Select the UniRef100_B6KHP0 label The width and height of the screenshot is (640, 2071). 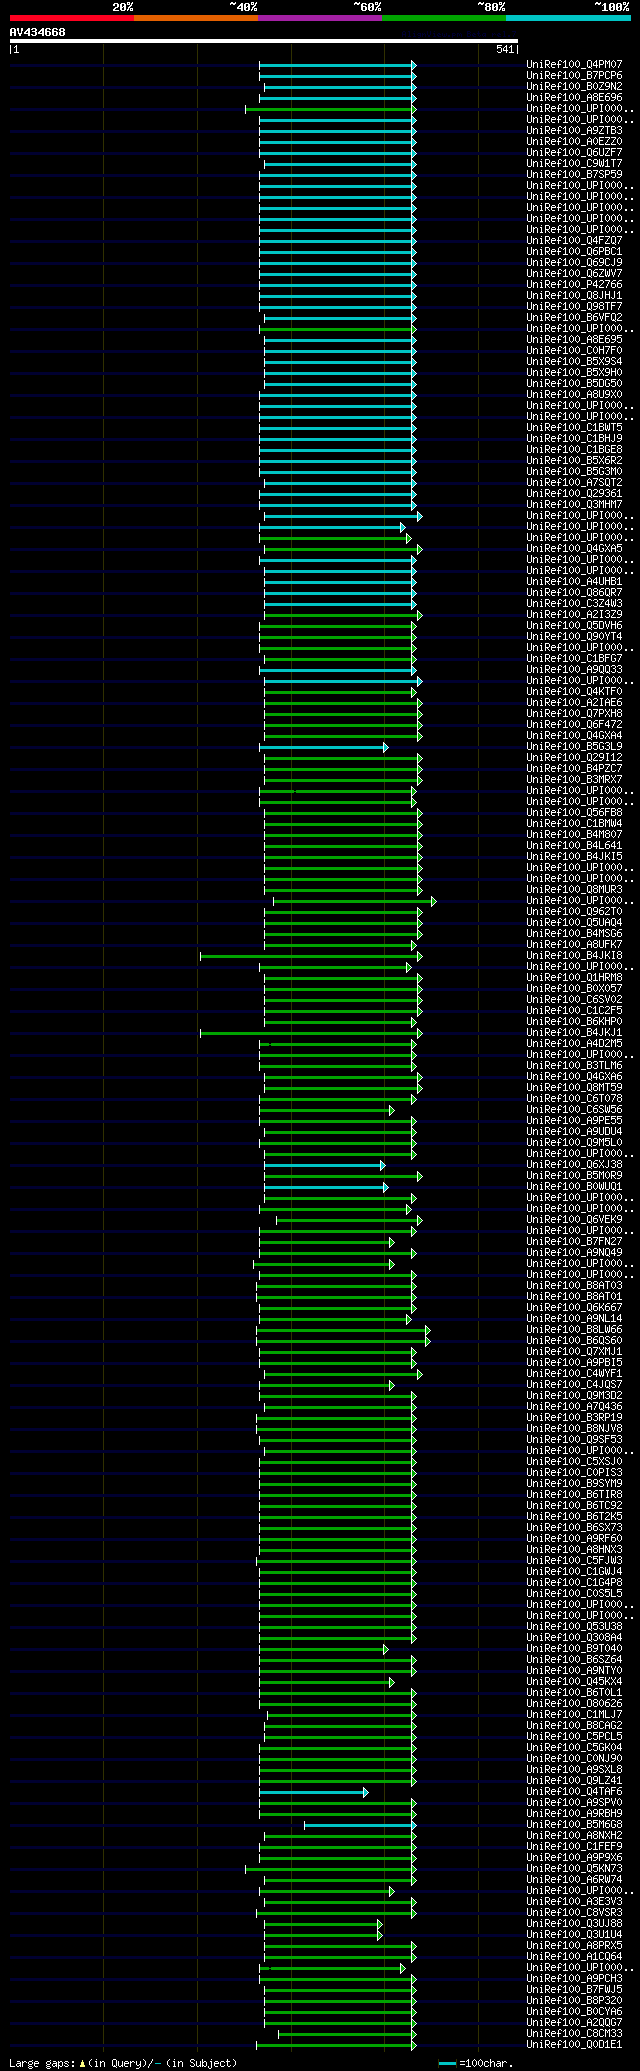coord(574,1021)
